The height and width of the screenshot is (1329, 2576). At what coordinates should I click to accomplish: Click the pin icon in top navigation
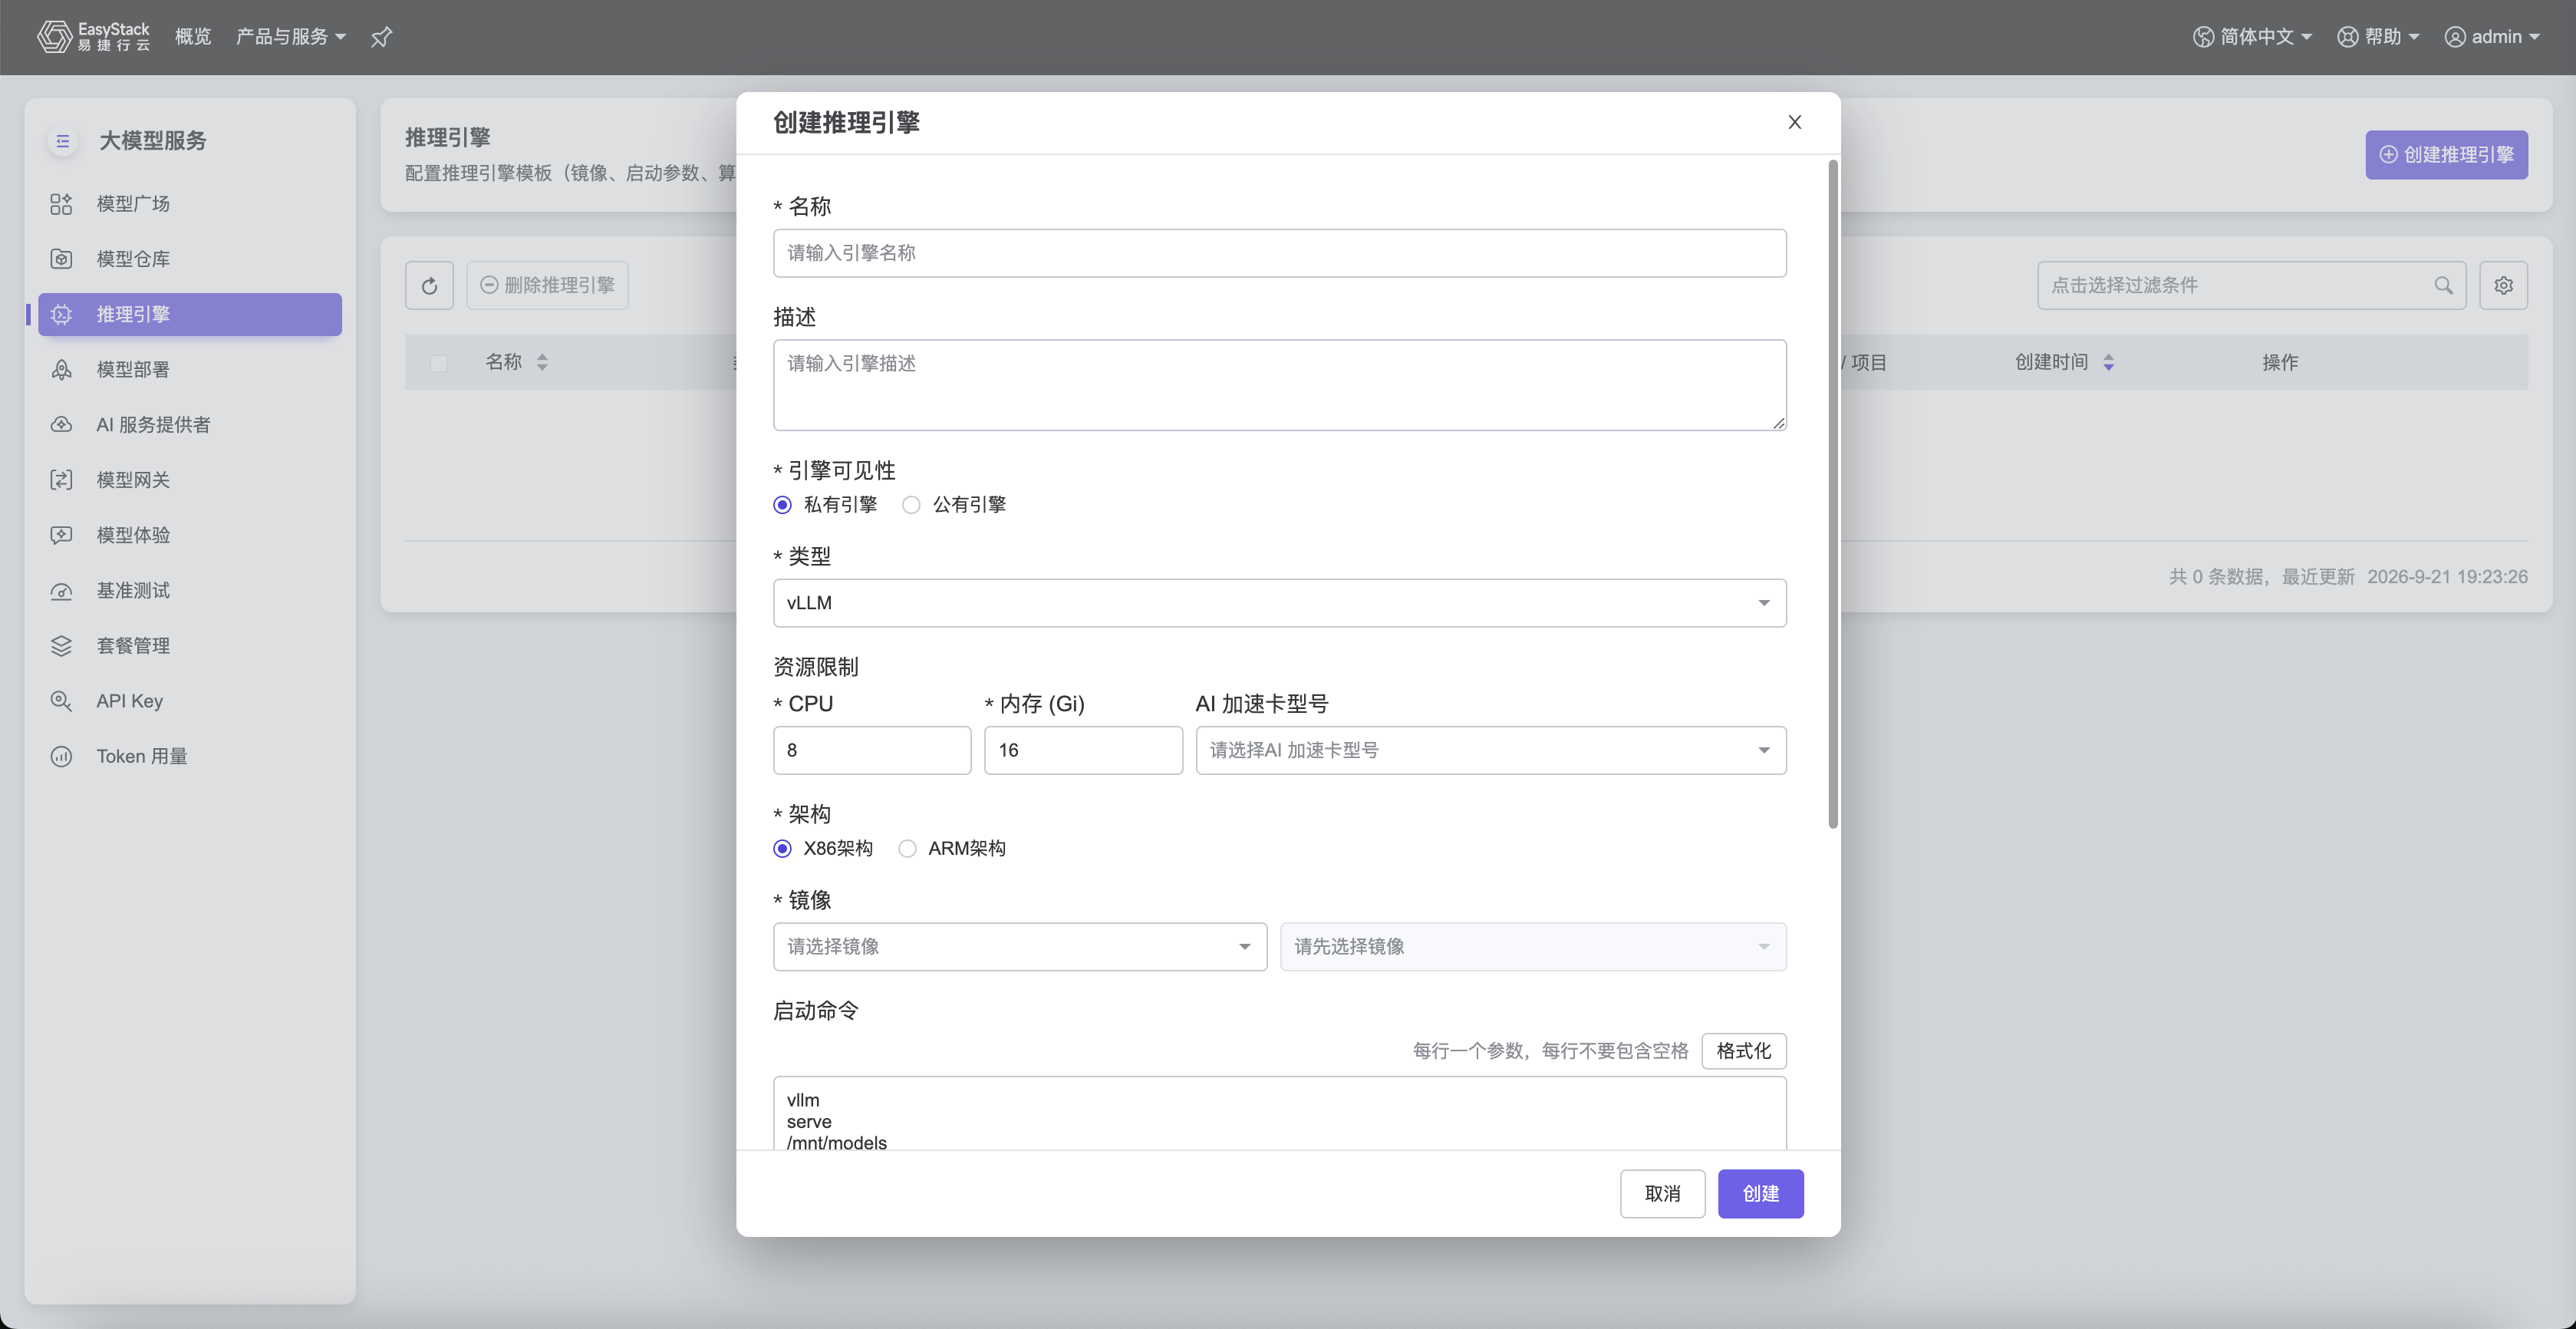click(x=381, y=37)
